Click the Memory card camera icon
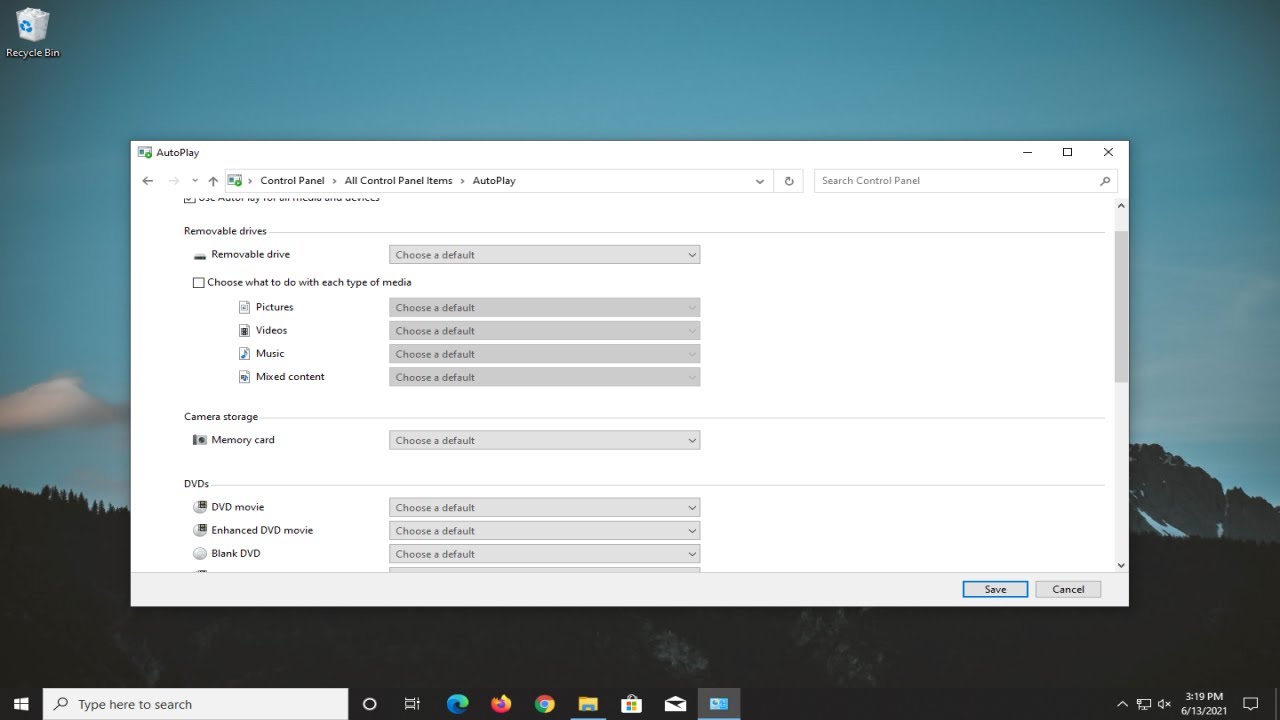 (x=200, y=440)
